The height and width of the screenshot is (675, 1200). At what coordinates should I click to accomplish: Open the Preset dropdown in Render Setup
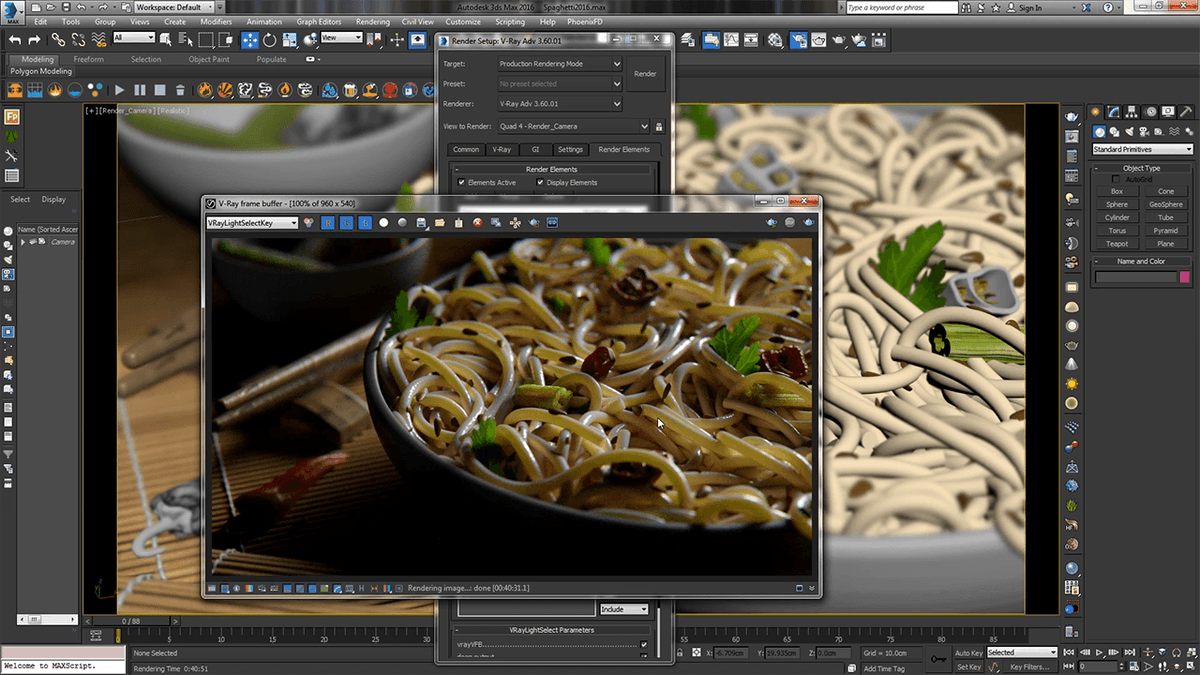coord(560,84)
